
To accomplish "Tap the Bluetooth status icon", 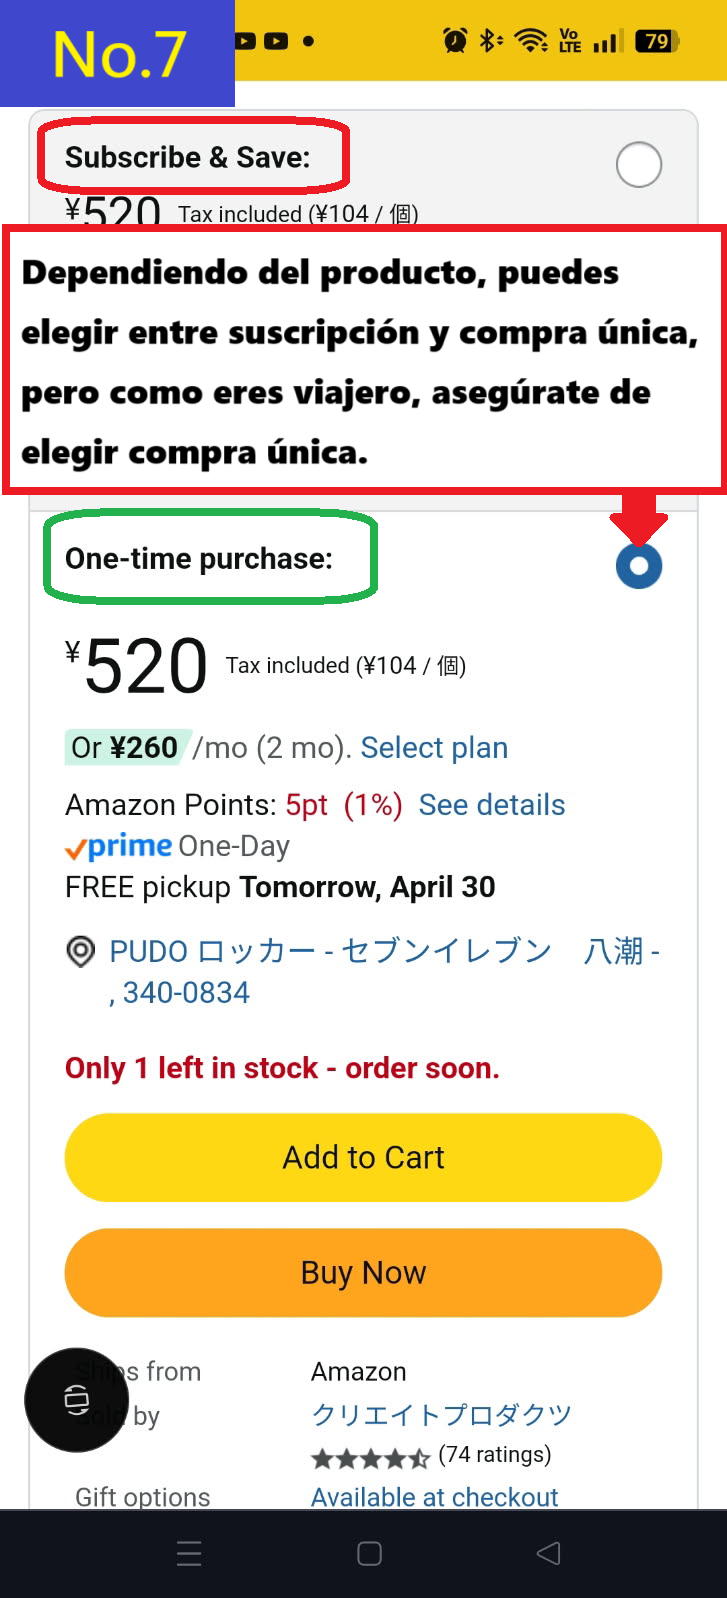I will point(490,41).
